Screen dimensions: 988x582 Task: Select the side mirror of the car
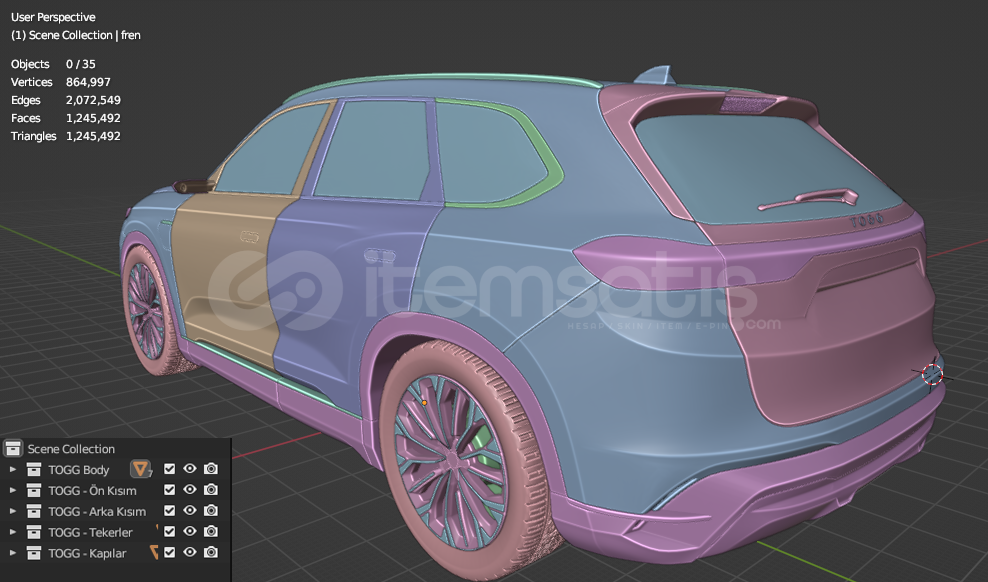(192, 186)
